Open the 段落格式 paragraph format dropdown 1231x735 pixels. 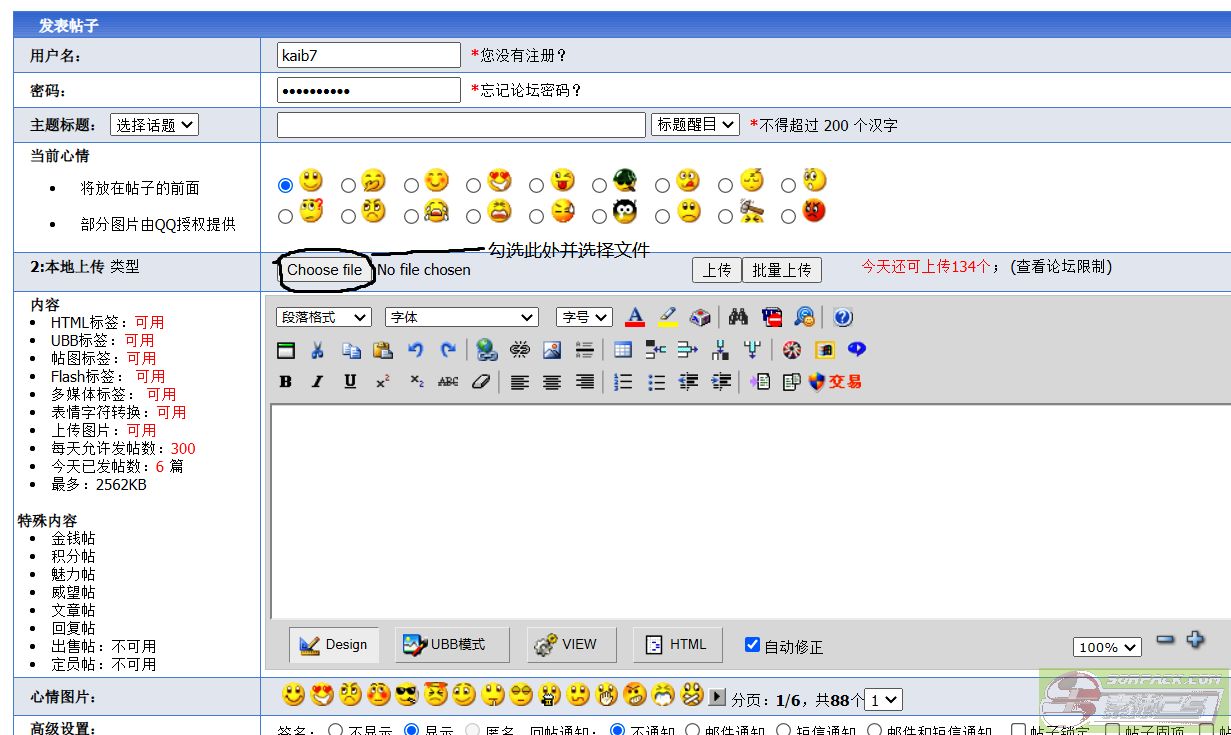pos(324,317)
